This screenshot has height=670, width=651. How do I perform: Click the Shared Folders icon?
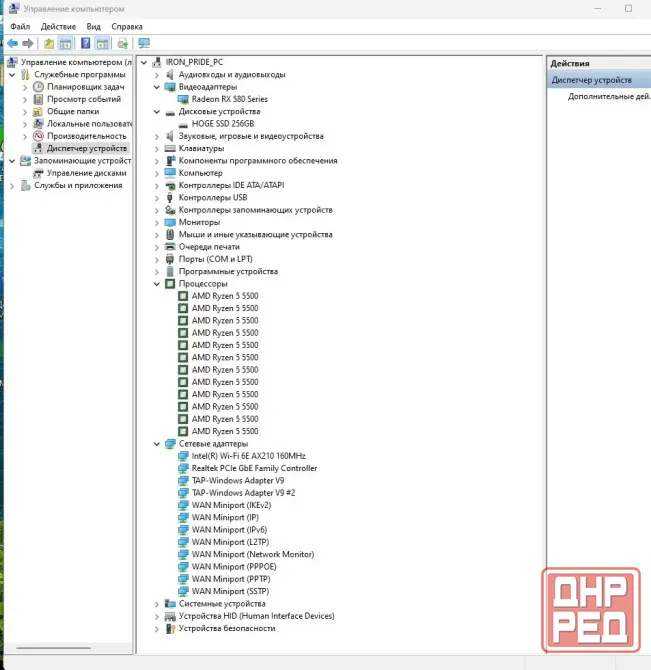pos(38,112)
